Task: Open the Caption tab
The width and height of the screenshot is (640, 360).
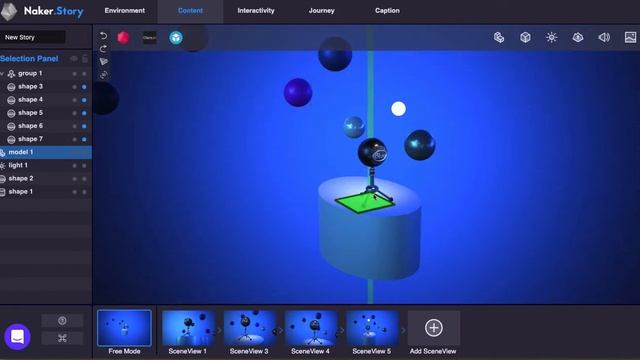Action: point(387,11)
